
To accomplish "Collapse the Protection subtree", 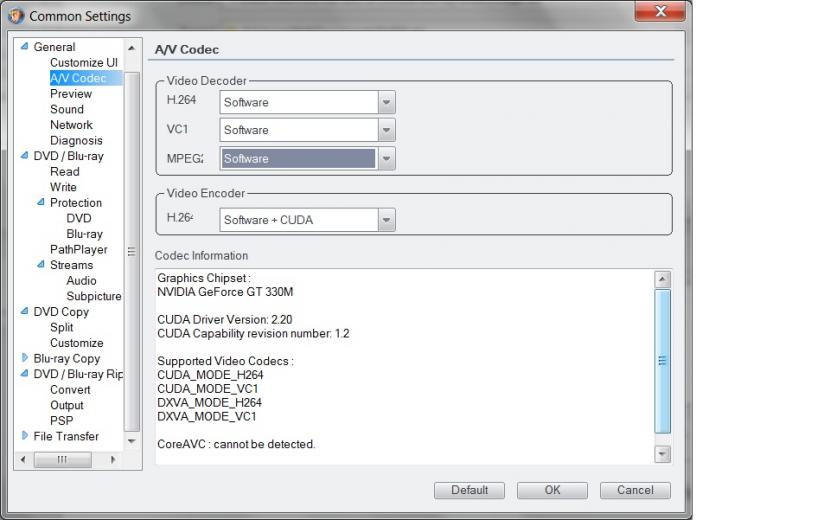I will click(x=41, y=202).
